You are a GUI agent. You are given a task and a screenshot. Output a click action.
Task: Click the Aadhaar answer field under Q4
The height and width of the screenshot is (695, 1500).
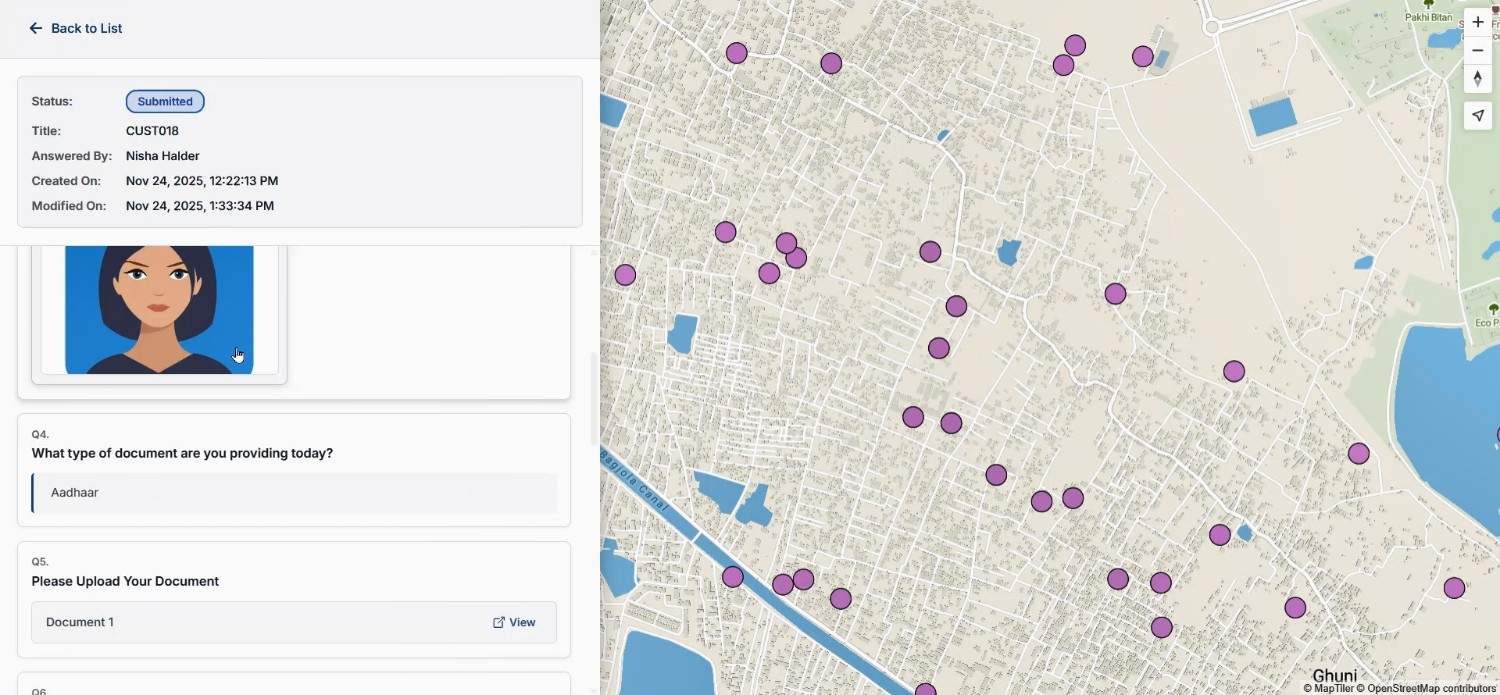point(294,492)
